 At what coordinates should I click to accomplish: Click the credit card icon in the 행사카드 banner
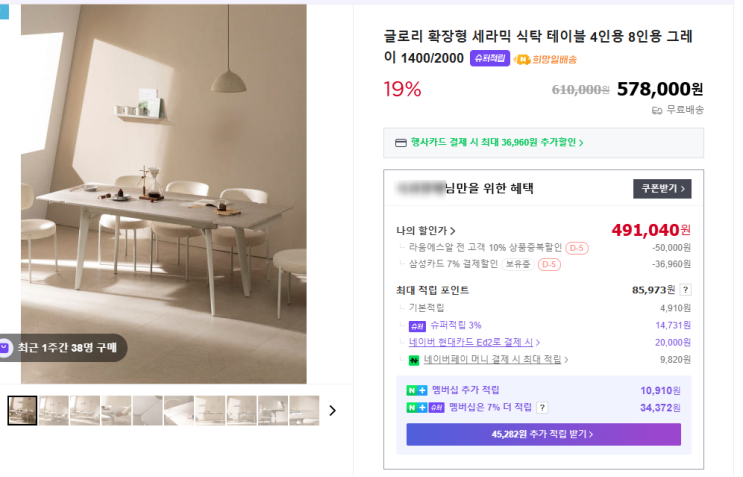pos(400,143)
